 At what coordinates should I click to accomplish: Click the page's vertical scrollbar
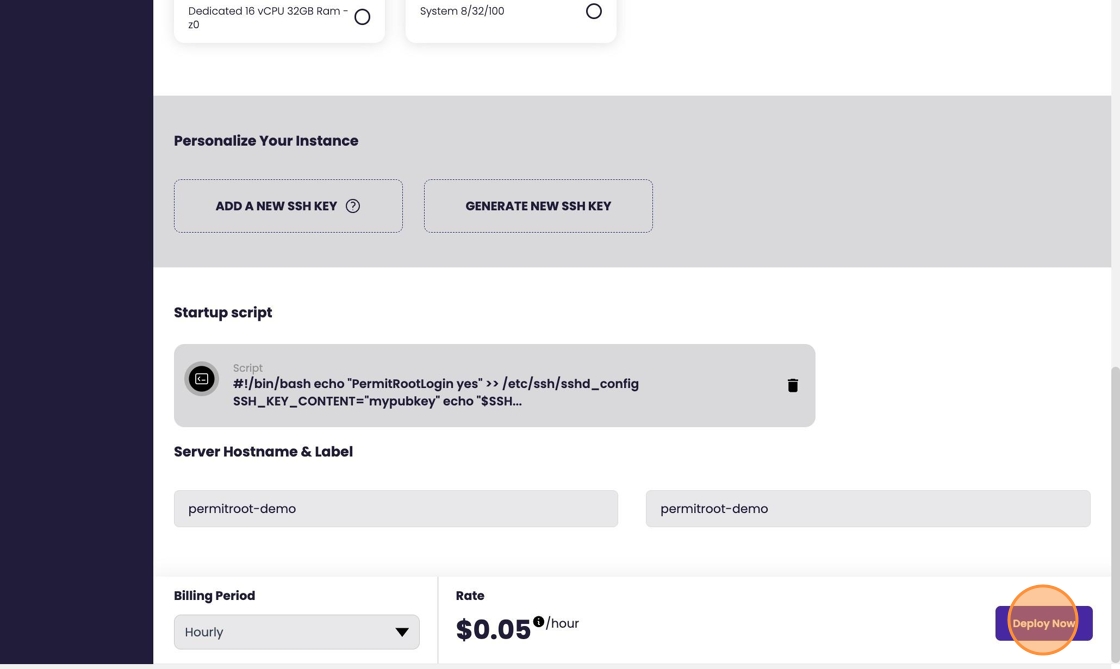[1115, 500]
